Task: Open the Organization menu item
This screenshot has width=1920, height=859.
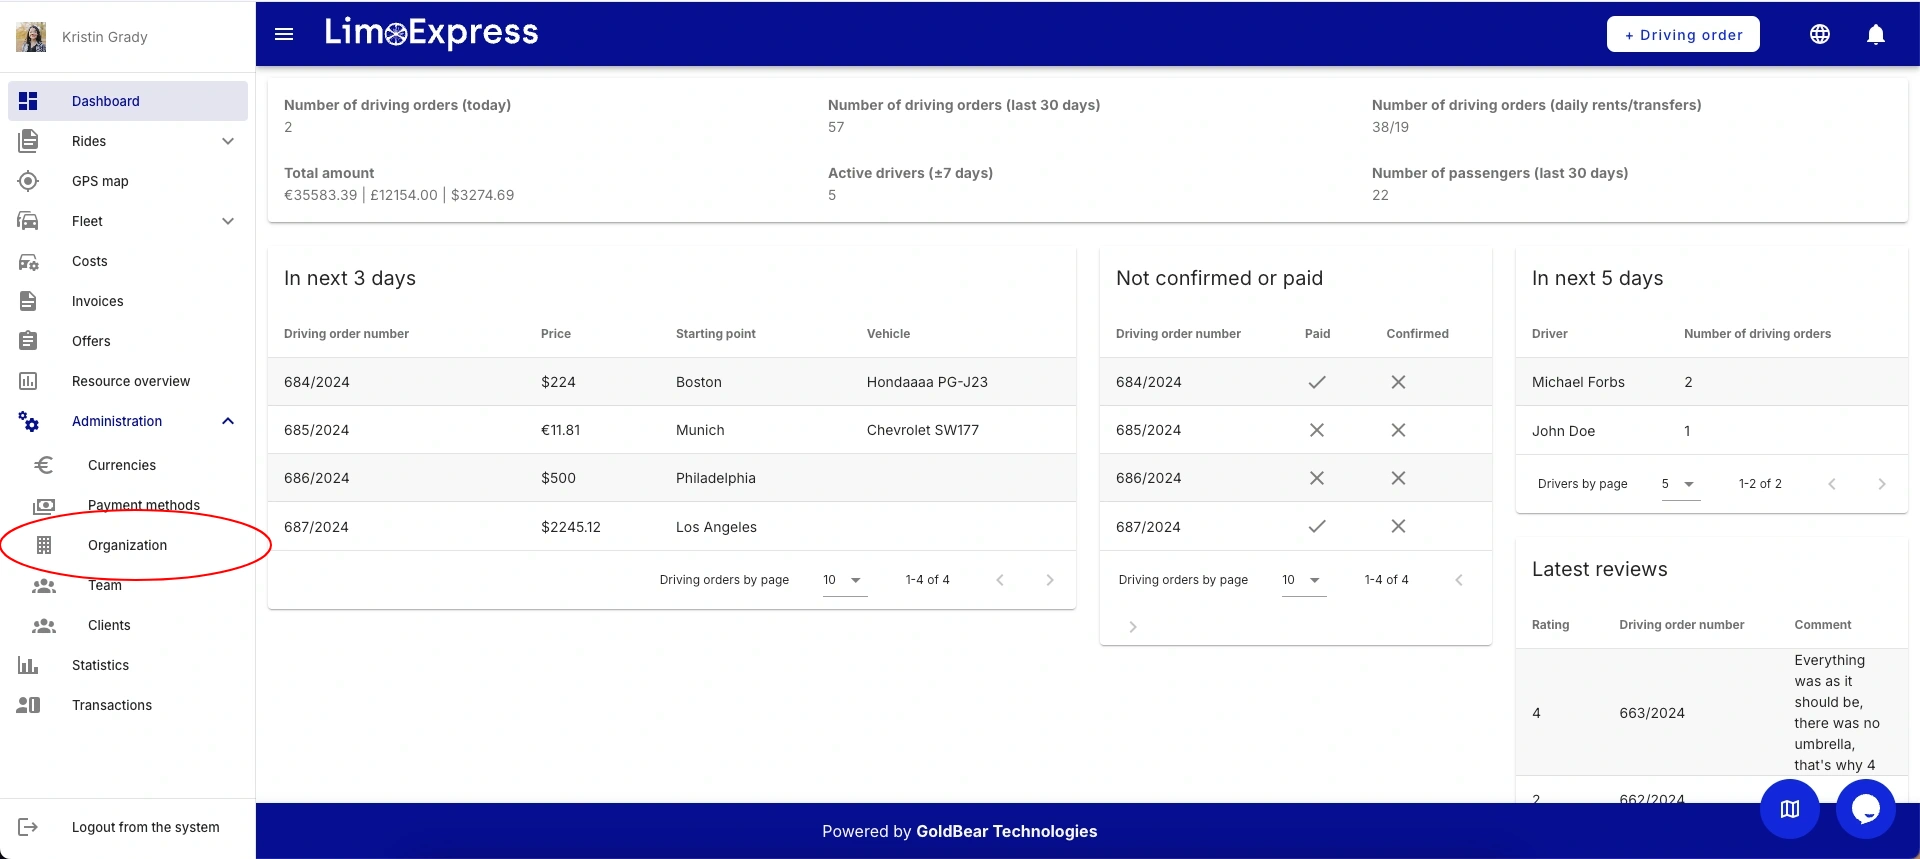Action: (127, 545)
